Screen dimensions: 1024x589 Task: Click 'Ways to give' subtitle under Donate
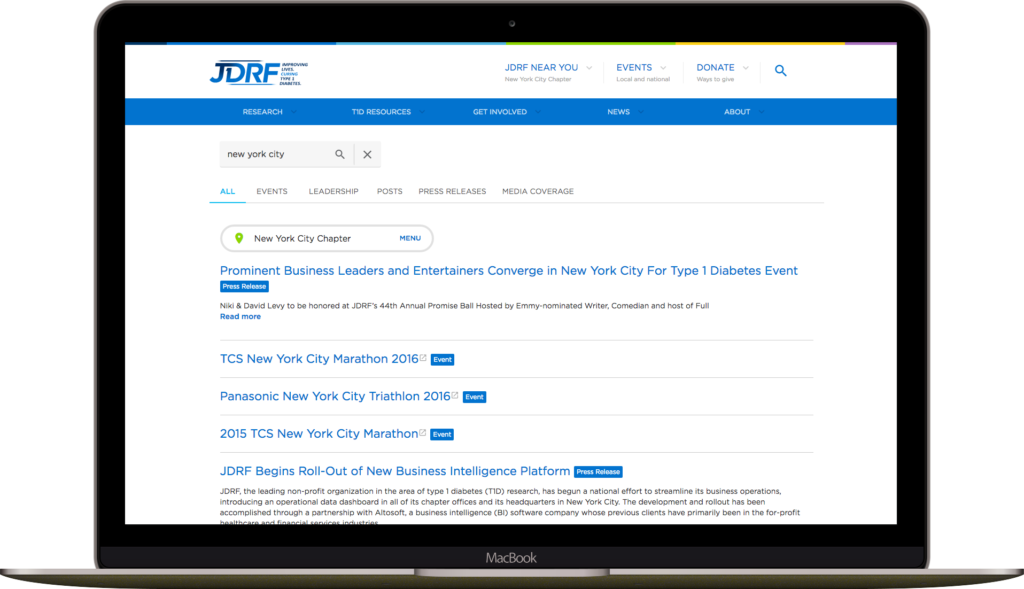click(x=715, y=80)
